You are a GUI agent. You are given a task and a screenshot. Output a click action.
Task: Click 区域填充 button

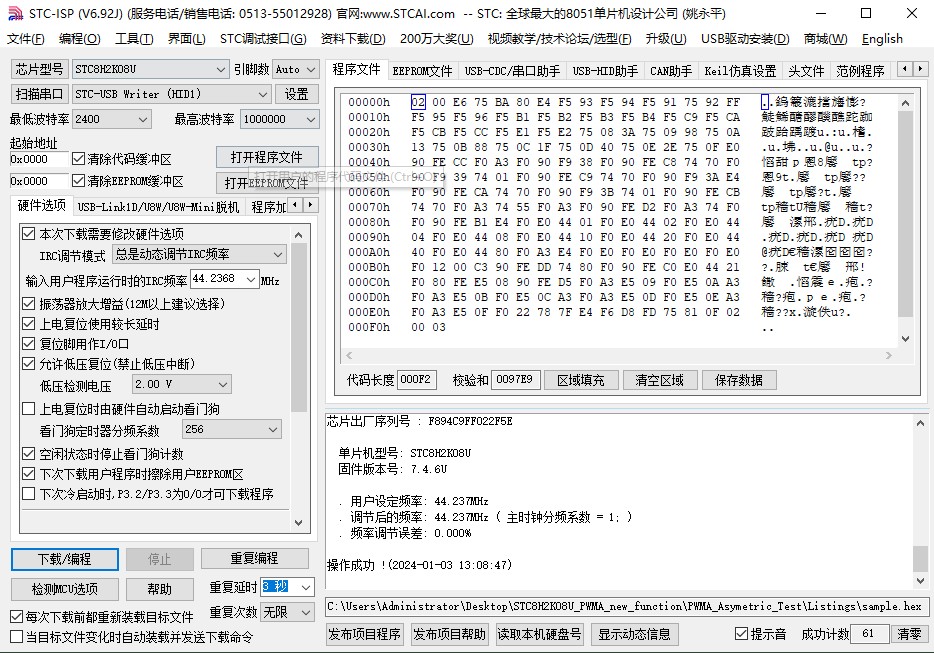(581, 380)
